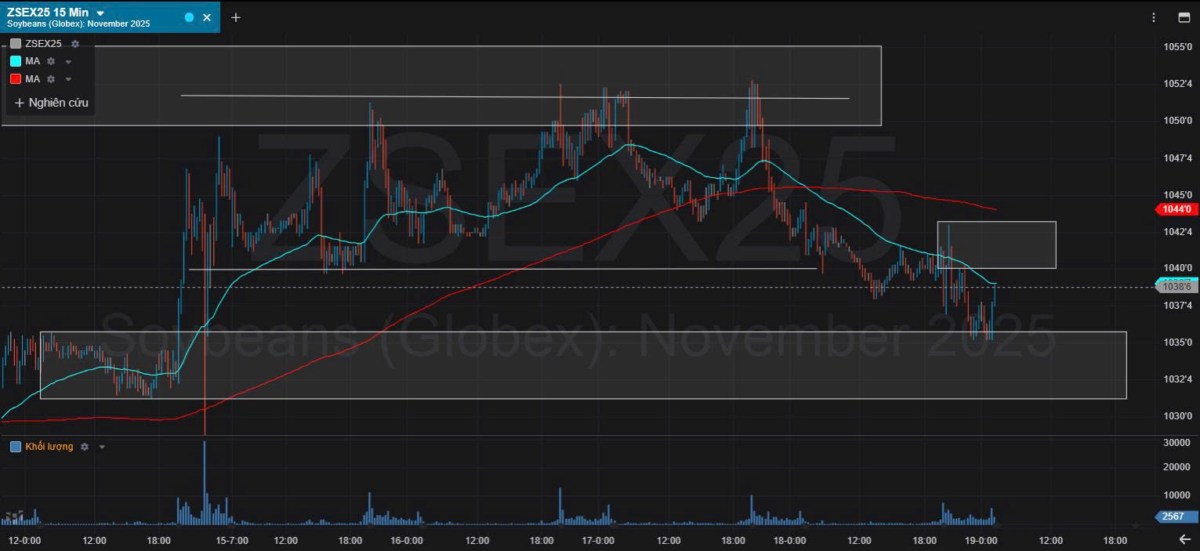Viewport: 1200px width, 551px height.
Task: Click the 17-0:00 time axis label
Action: tap(598, 540)
